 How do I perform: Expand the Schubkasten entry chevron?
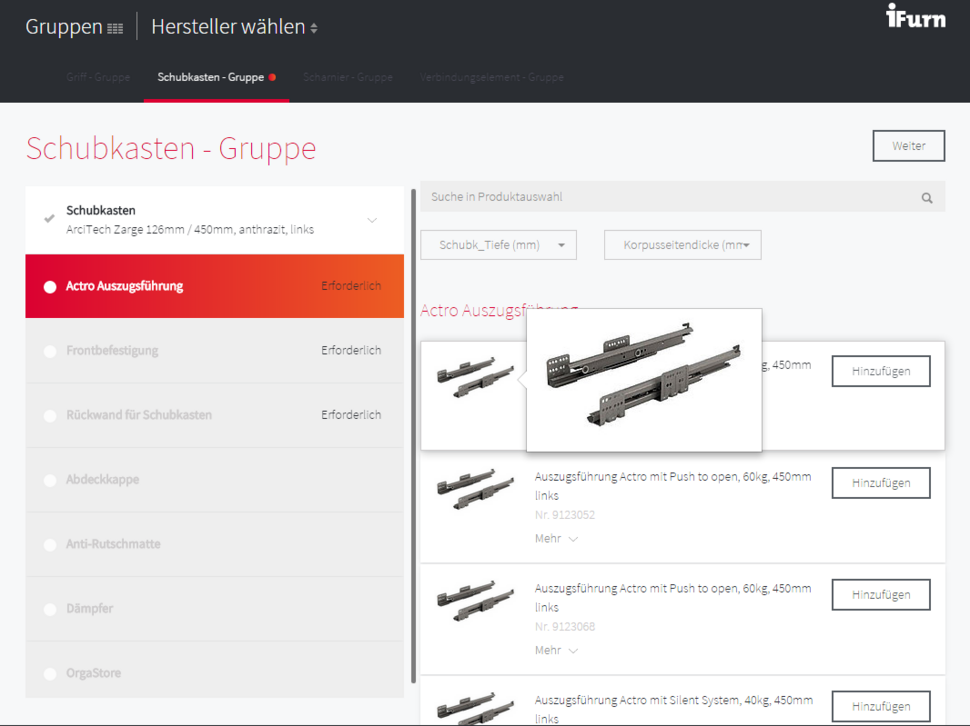click(372, 220)
